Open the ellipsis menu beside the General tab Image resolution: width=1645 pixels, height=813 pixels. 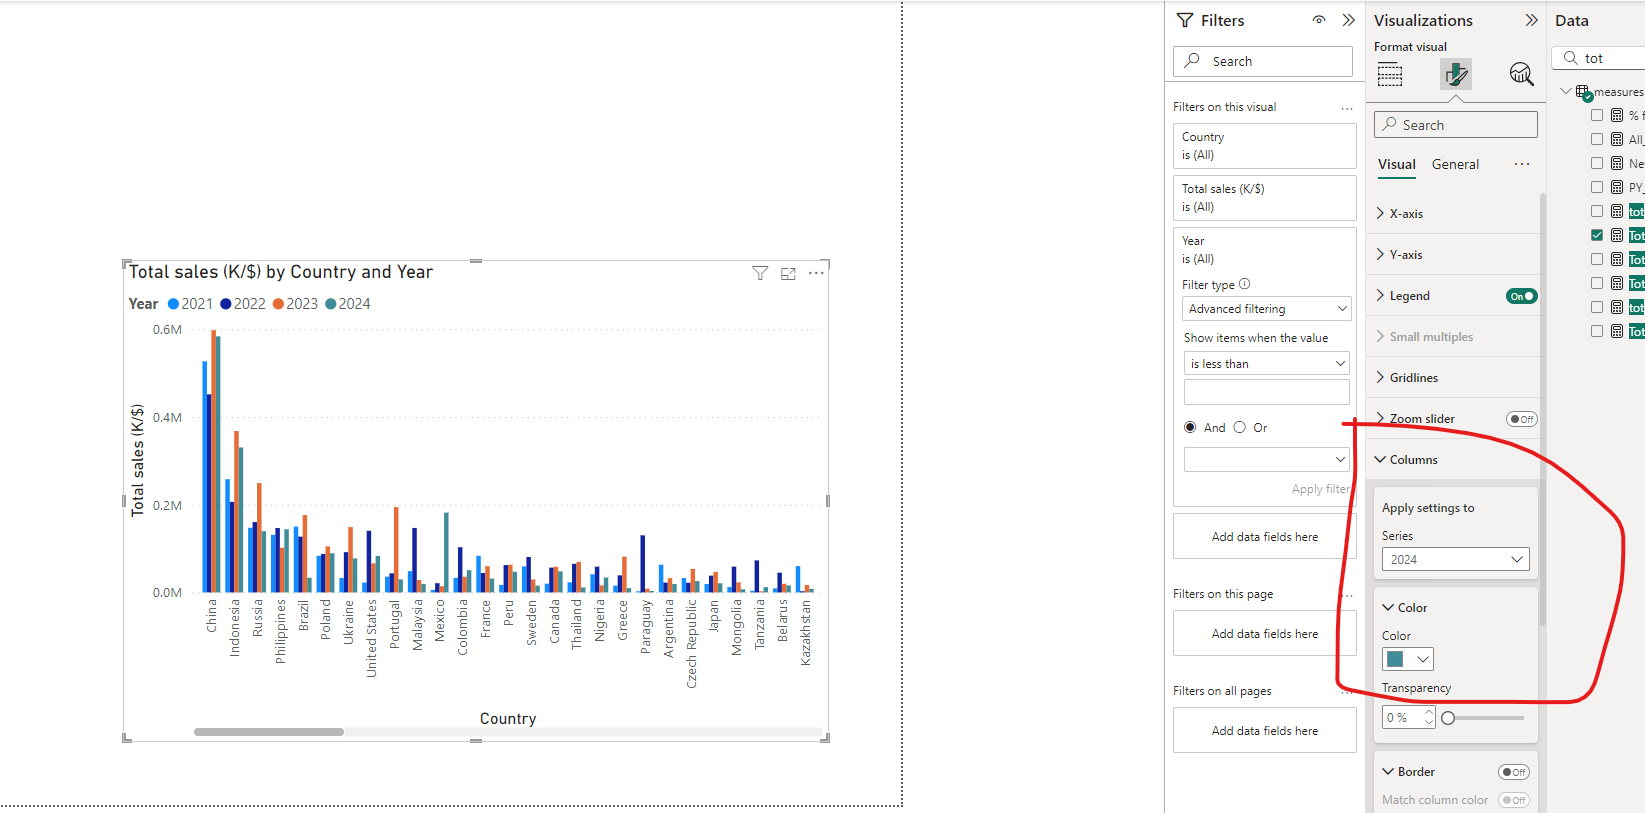pos(1522,164)
